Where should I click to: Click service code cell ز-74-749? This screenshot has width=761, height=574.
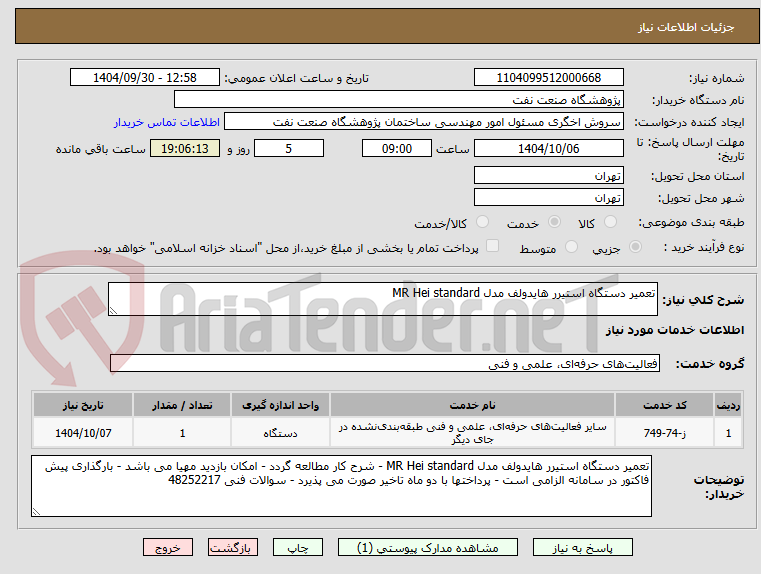click(664, 432)
